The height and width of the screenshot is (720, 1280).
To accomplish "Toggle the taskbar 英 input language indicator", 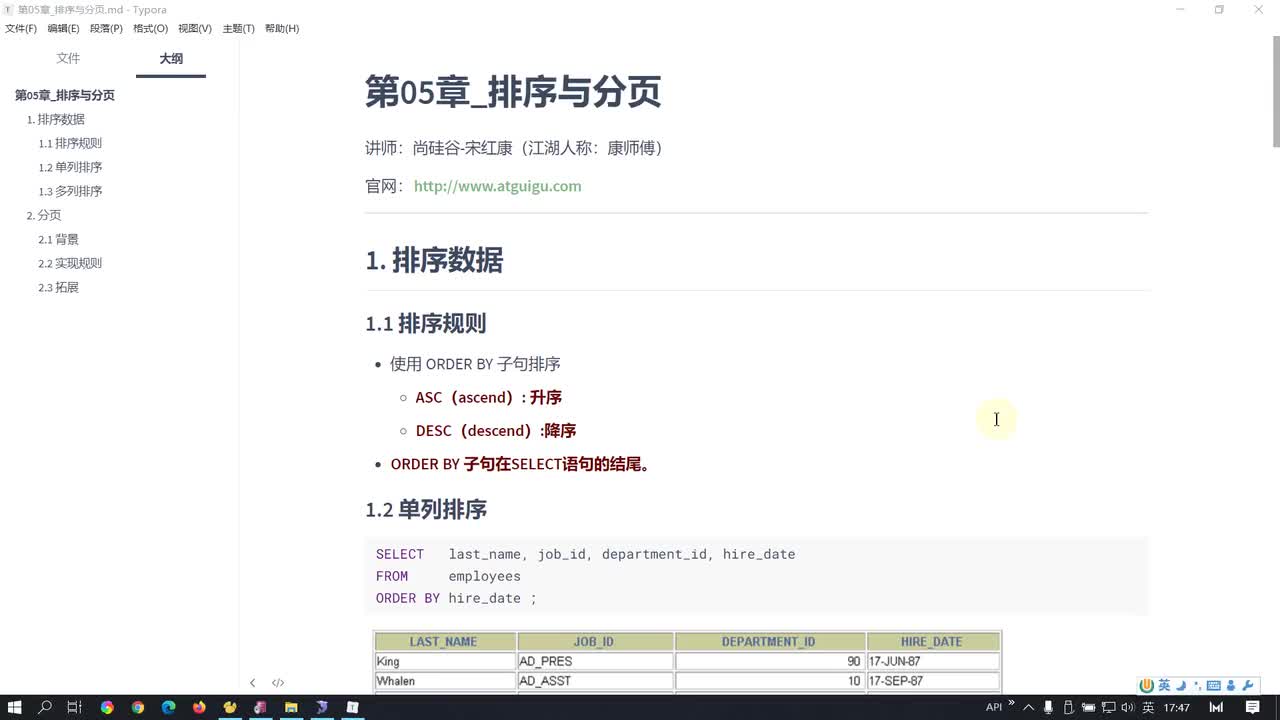I will click(x=1148, y=708).
